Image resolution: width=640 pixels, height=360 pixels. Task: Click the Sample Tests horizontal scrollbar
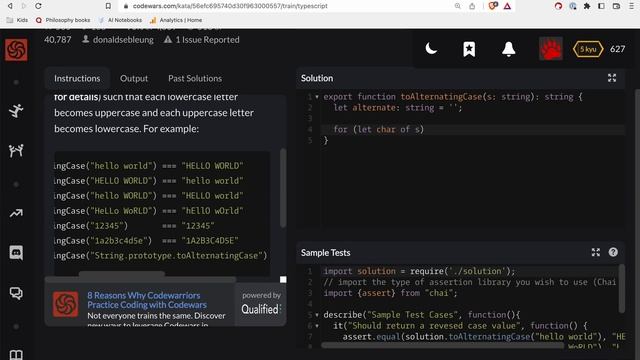[x=443, y=345]
